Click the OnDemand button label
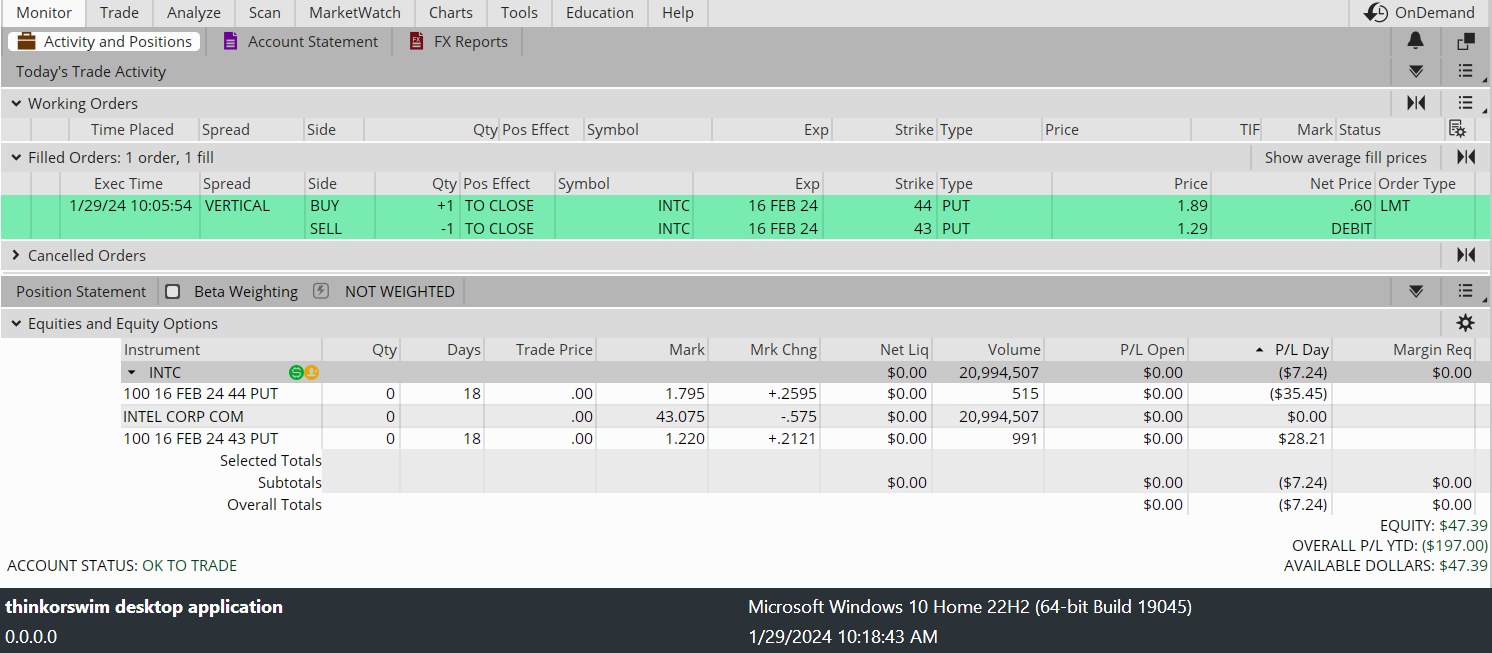Viewport: 1492px width, 653px height. pos(1434,13)
